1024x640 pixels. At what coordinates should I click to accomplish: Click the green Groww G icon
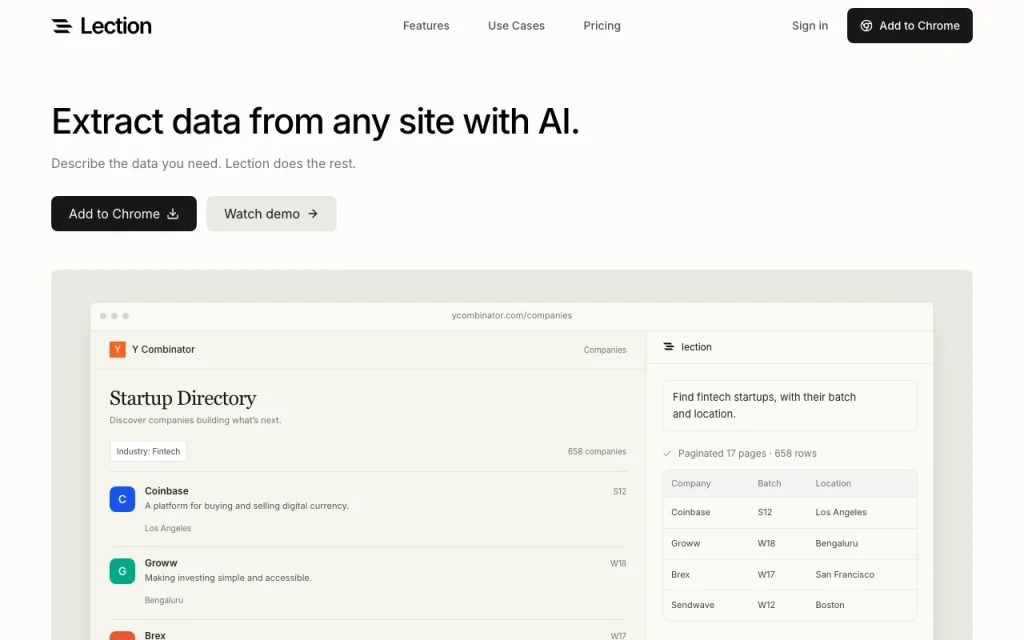[x=122, y=571]
